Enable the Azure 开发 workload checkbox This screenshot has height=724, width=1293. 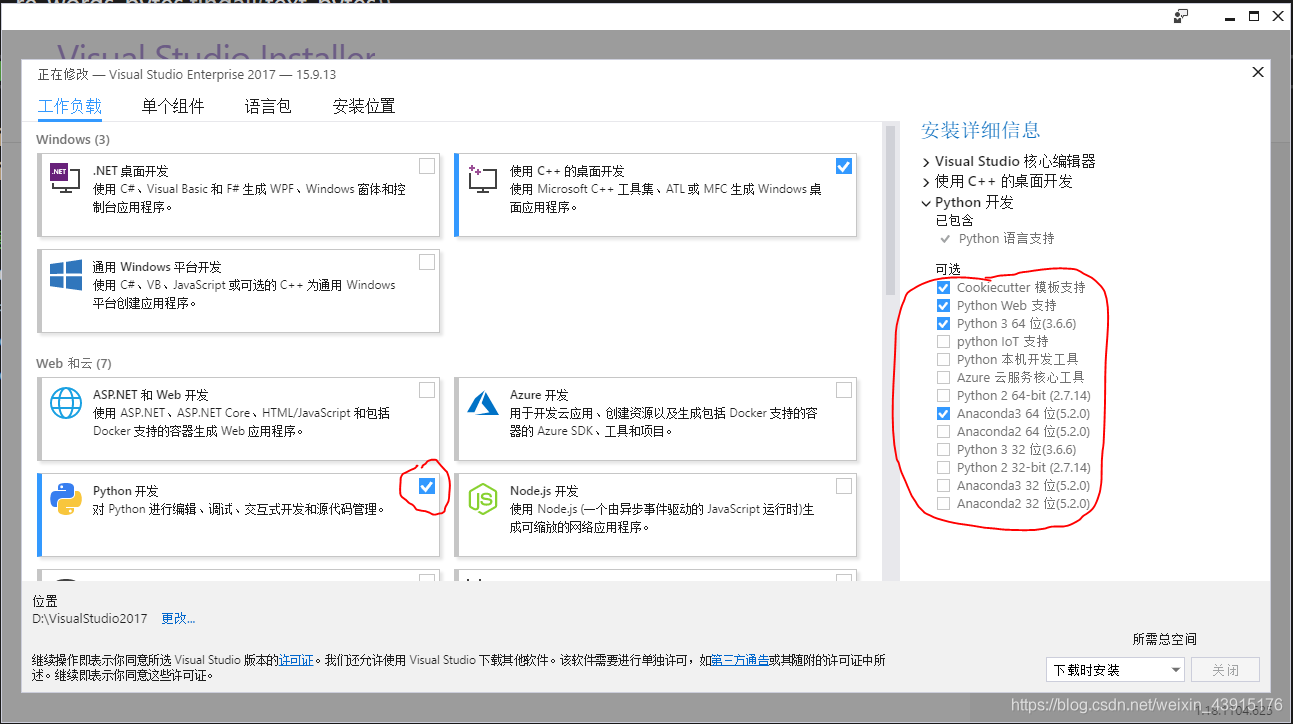844,390
